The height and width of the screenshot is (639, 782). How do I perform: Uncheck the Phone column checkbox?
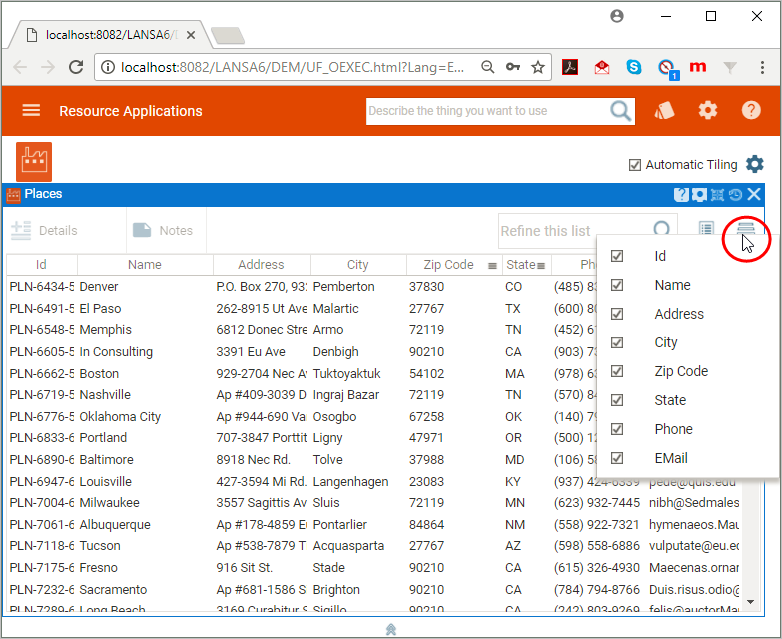[617, 429]
